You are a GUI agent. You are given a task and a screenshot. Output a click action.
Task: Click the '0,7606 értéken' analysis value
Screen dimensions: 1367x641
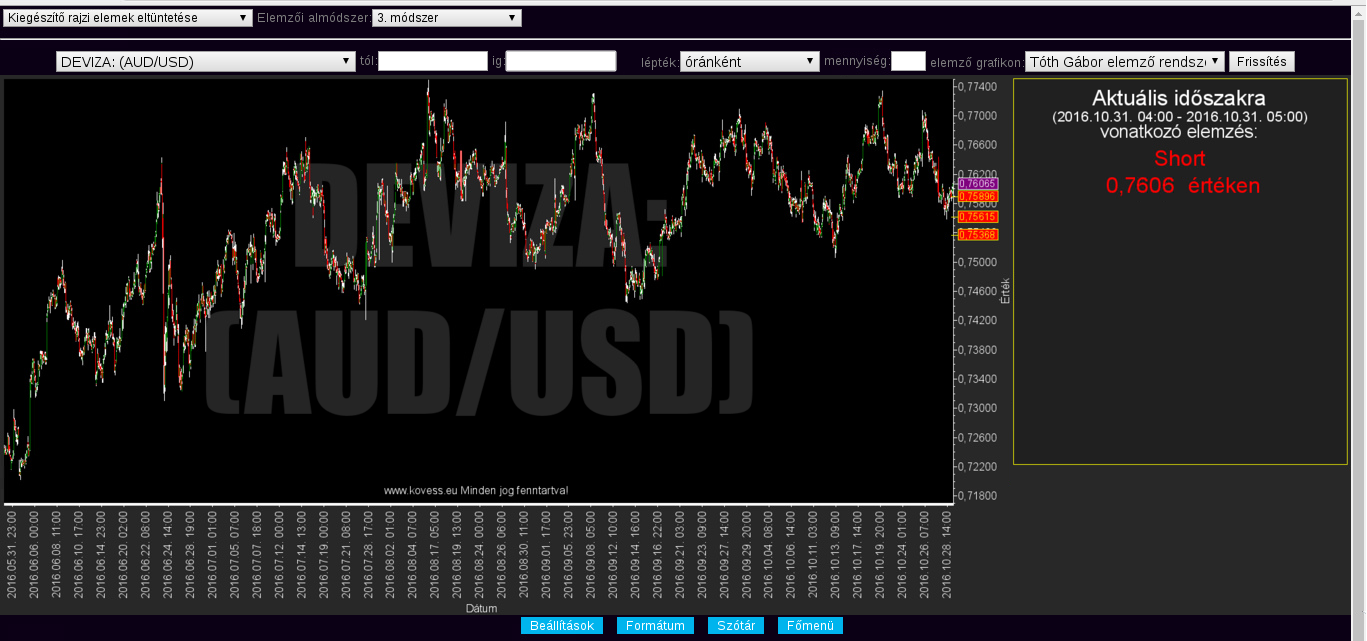point(1182,186)
